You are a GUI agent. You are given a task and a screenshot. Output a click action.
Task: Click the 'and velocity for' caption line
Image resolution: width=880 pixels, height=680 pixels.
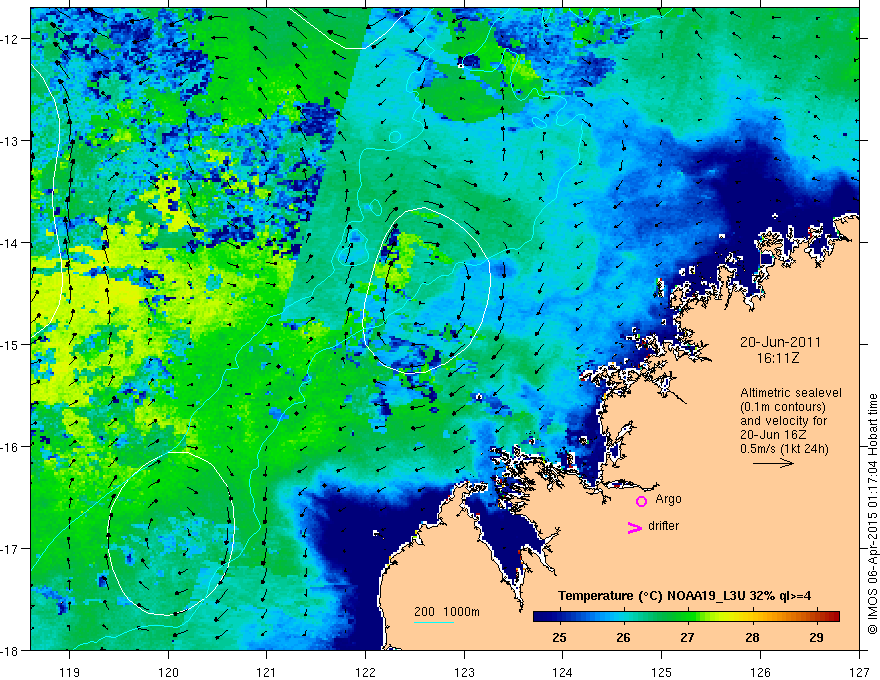click(783, 421)
